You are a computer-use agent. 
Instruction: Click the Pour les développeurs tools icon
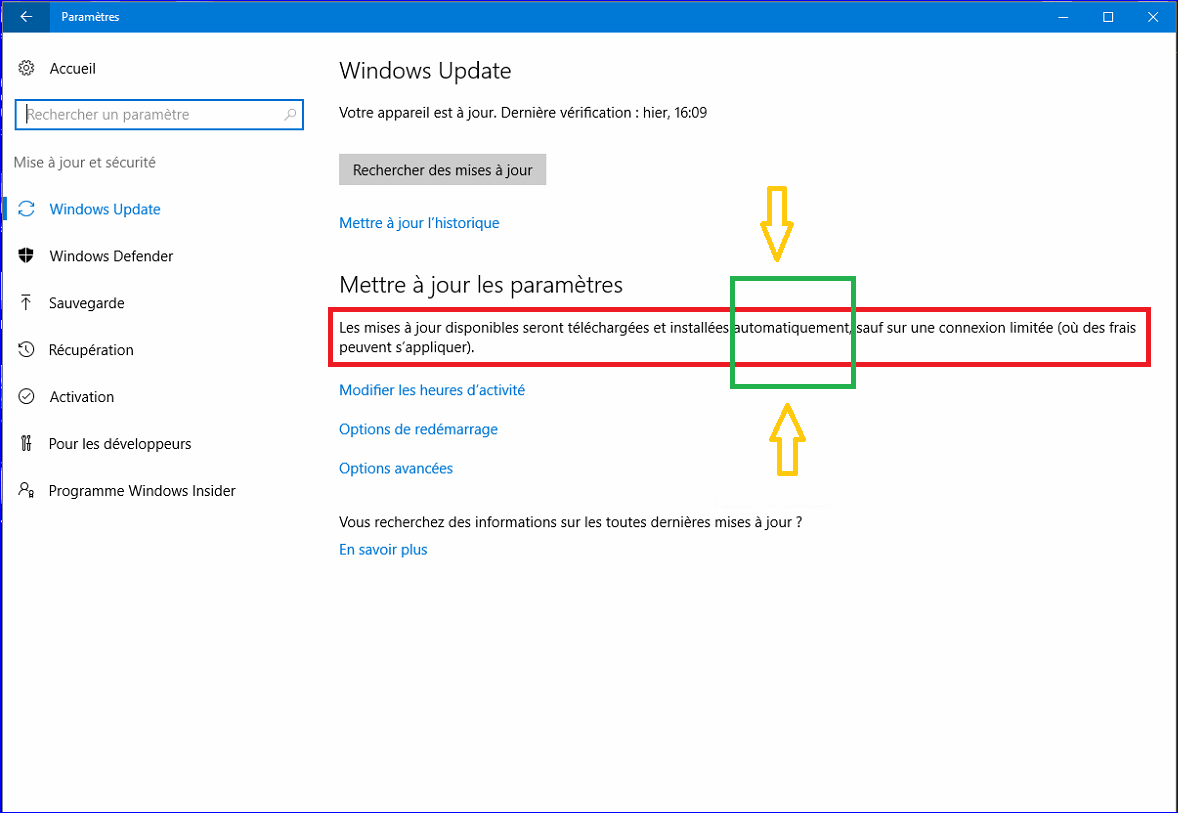click(x=26, y=443)
